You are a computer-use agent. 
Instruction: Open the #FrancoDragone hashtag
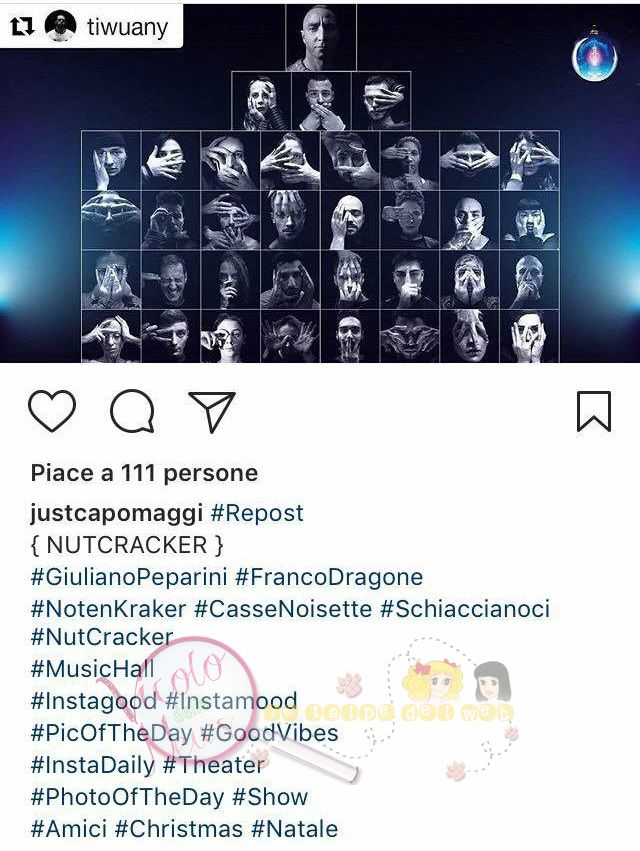click(x=329, y=577)
